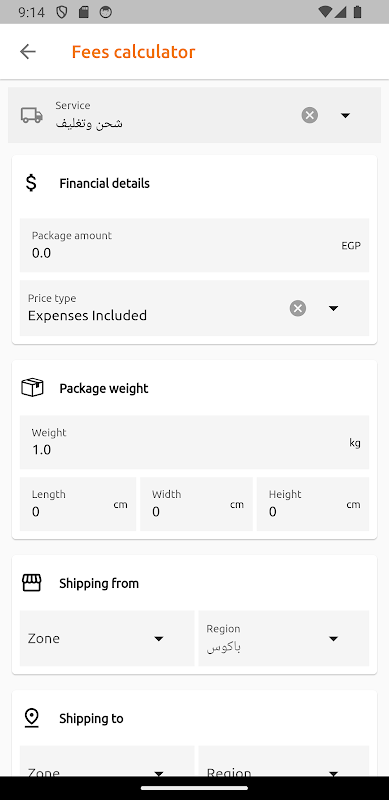Open the Shipping from Region dropdown
The height and width of the screenshot is (800, 389).
pos(284,638)
